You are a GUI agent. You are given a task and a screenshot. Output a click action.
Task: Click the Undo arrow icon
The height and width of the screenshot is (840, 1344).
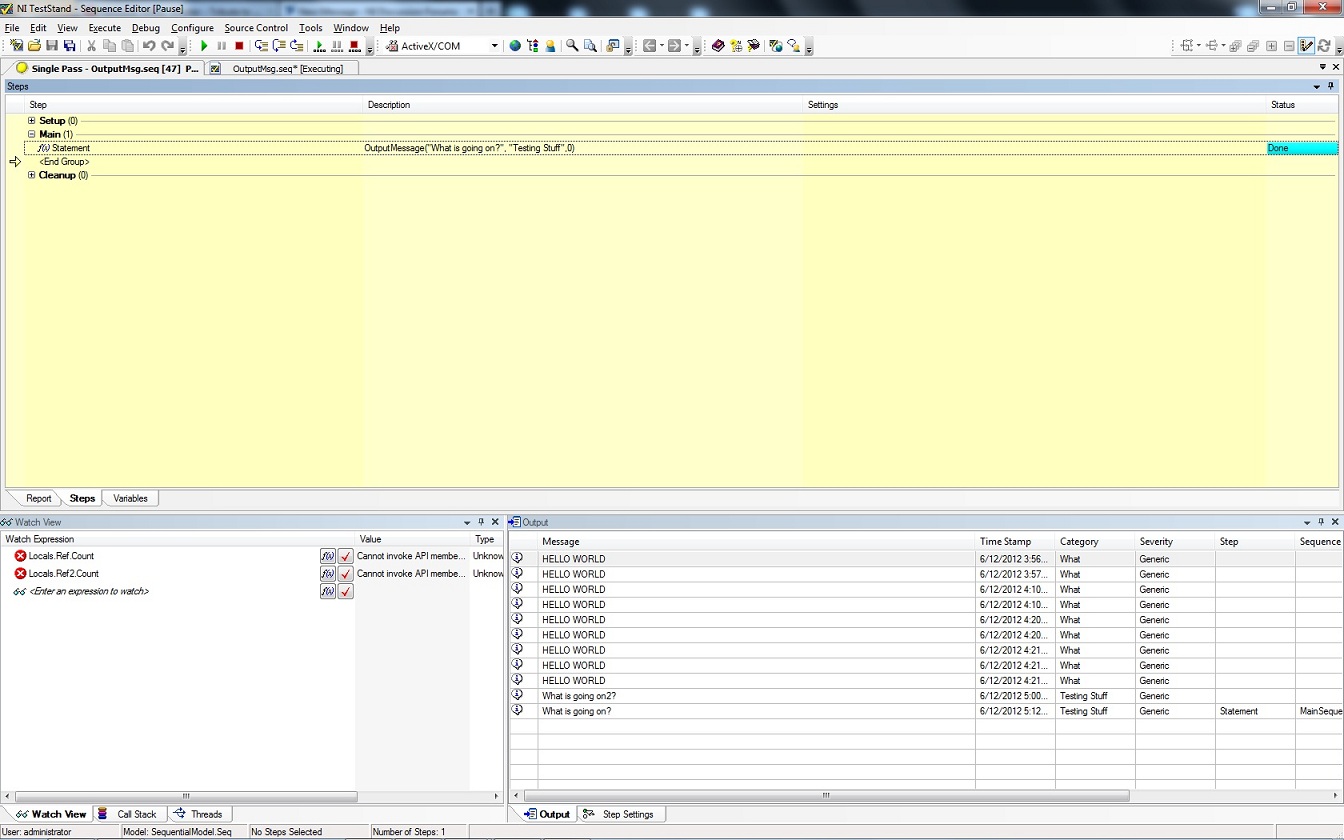pyautogui.click(x=148, y=46)
